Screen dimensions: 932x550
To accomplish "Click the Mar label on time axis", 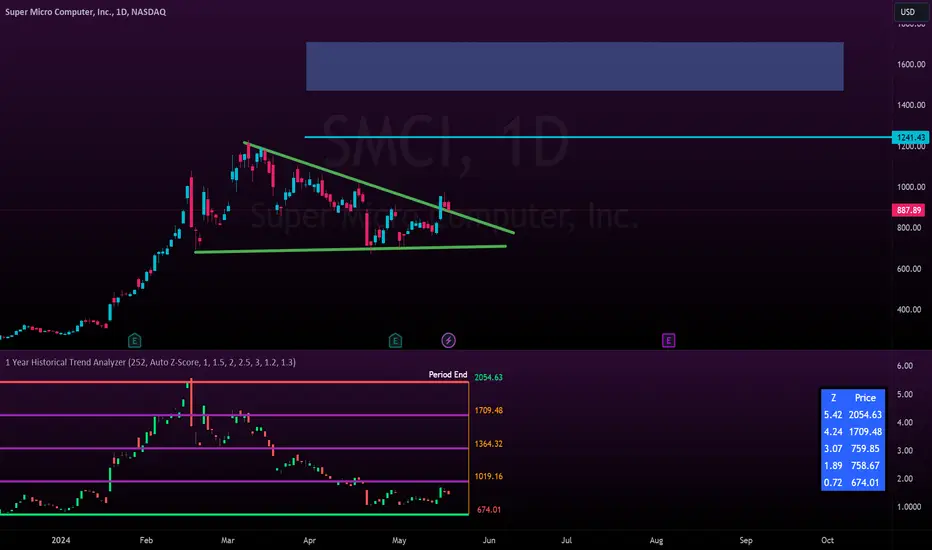I will (228, 540).
